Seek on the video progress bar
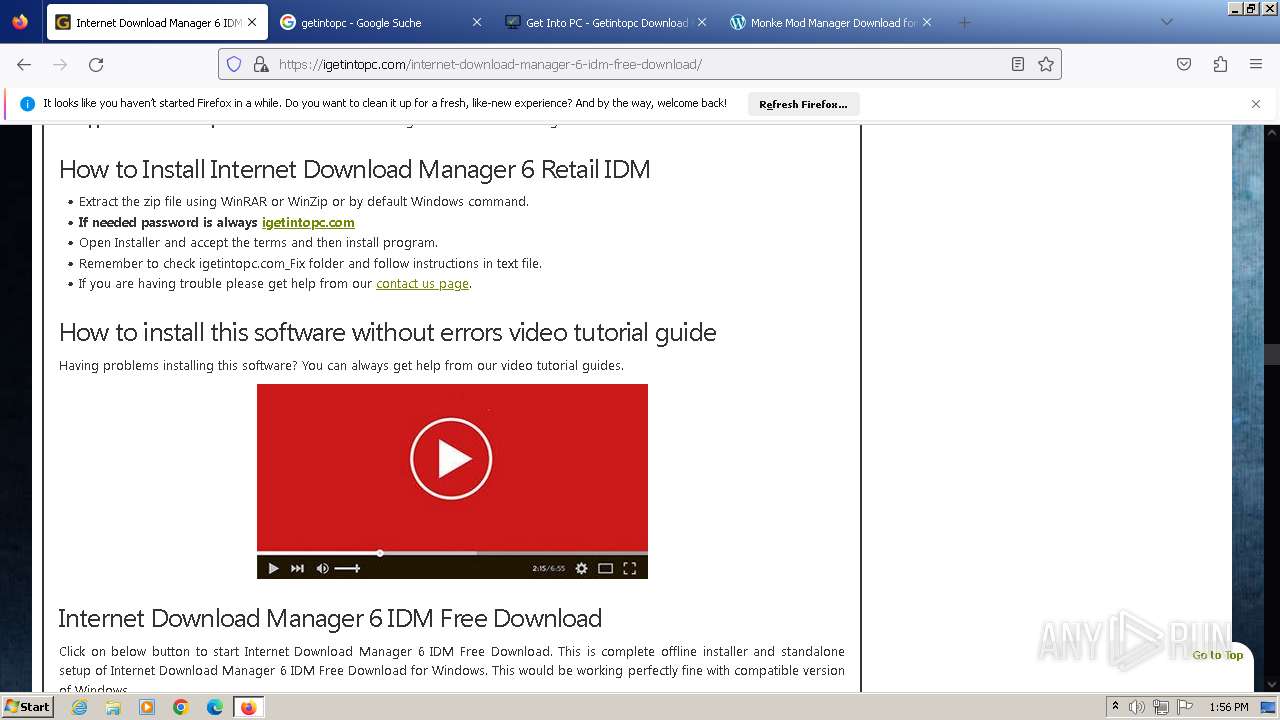The width and height of the screenshot is (1280, 720). coord(452,553)
